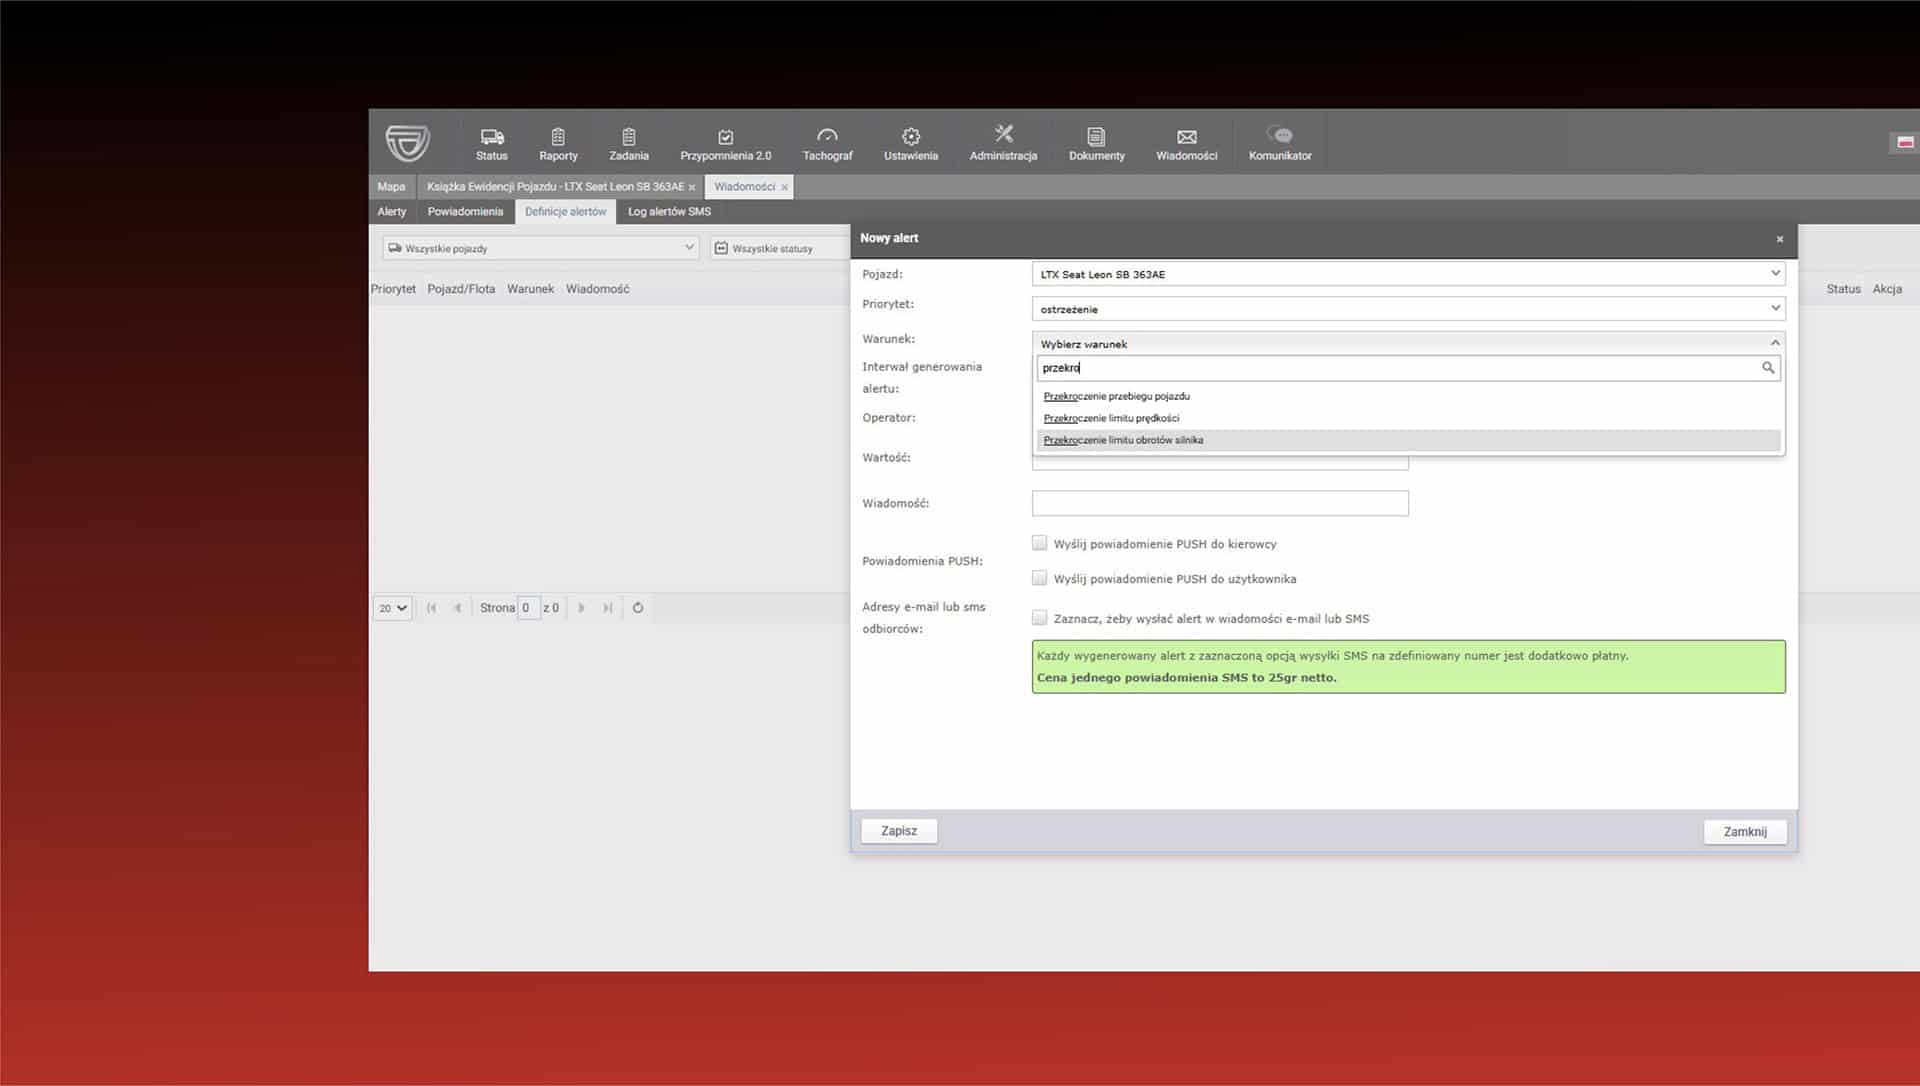The width and height of the screenshot is (1920, 1086).
Task: Open the Priorytet ostrzeżenie dropdown
Action: pos(1408,309)
